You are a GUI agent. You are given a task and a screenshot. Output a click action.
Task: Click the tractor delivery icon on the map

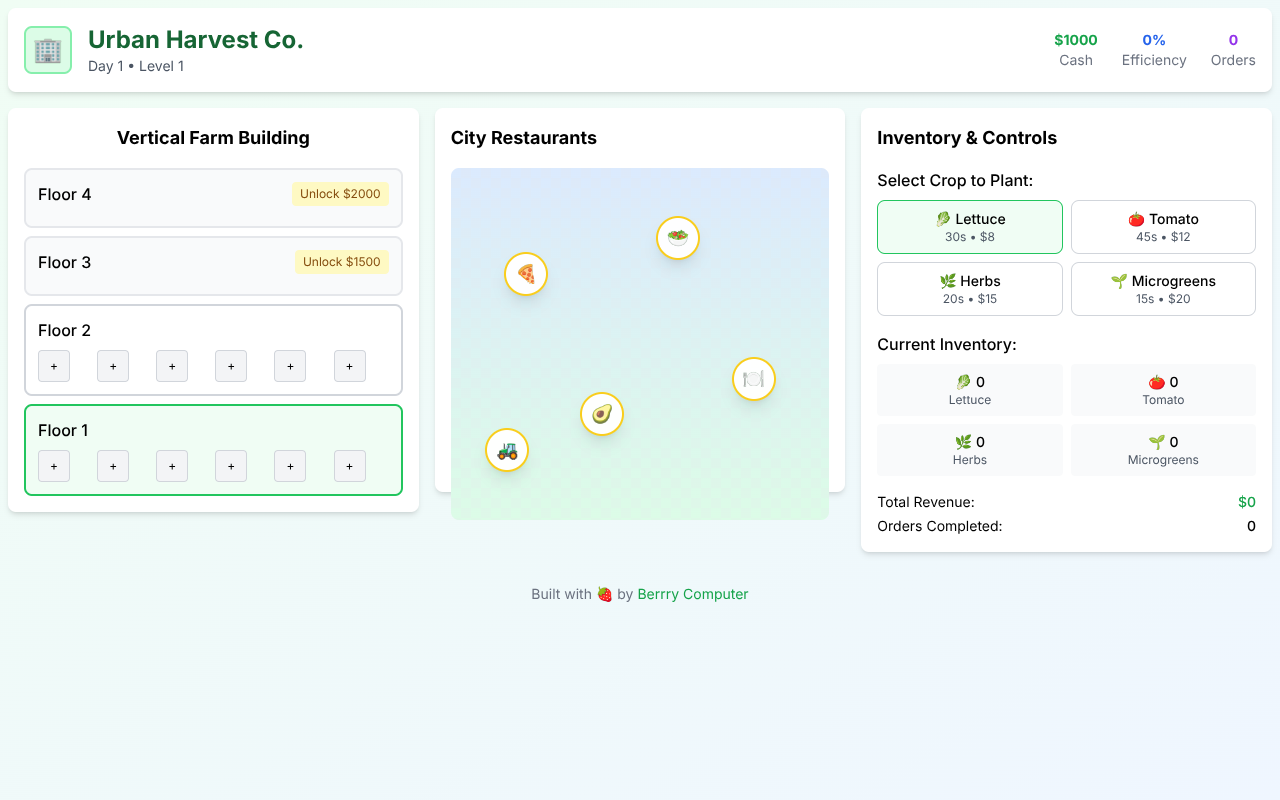[507, 450]
